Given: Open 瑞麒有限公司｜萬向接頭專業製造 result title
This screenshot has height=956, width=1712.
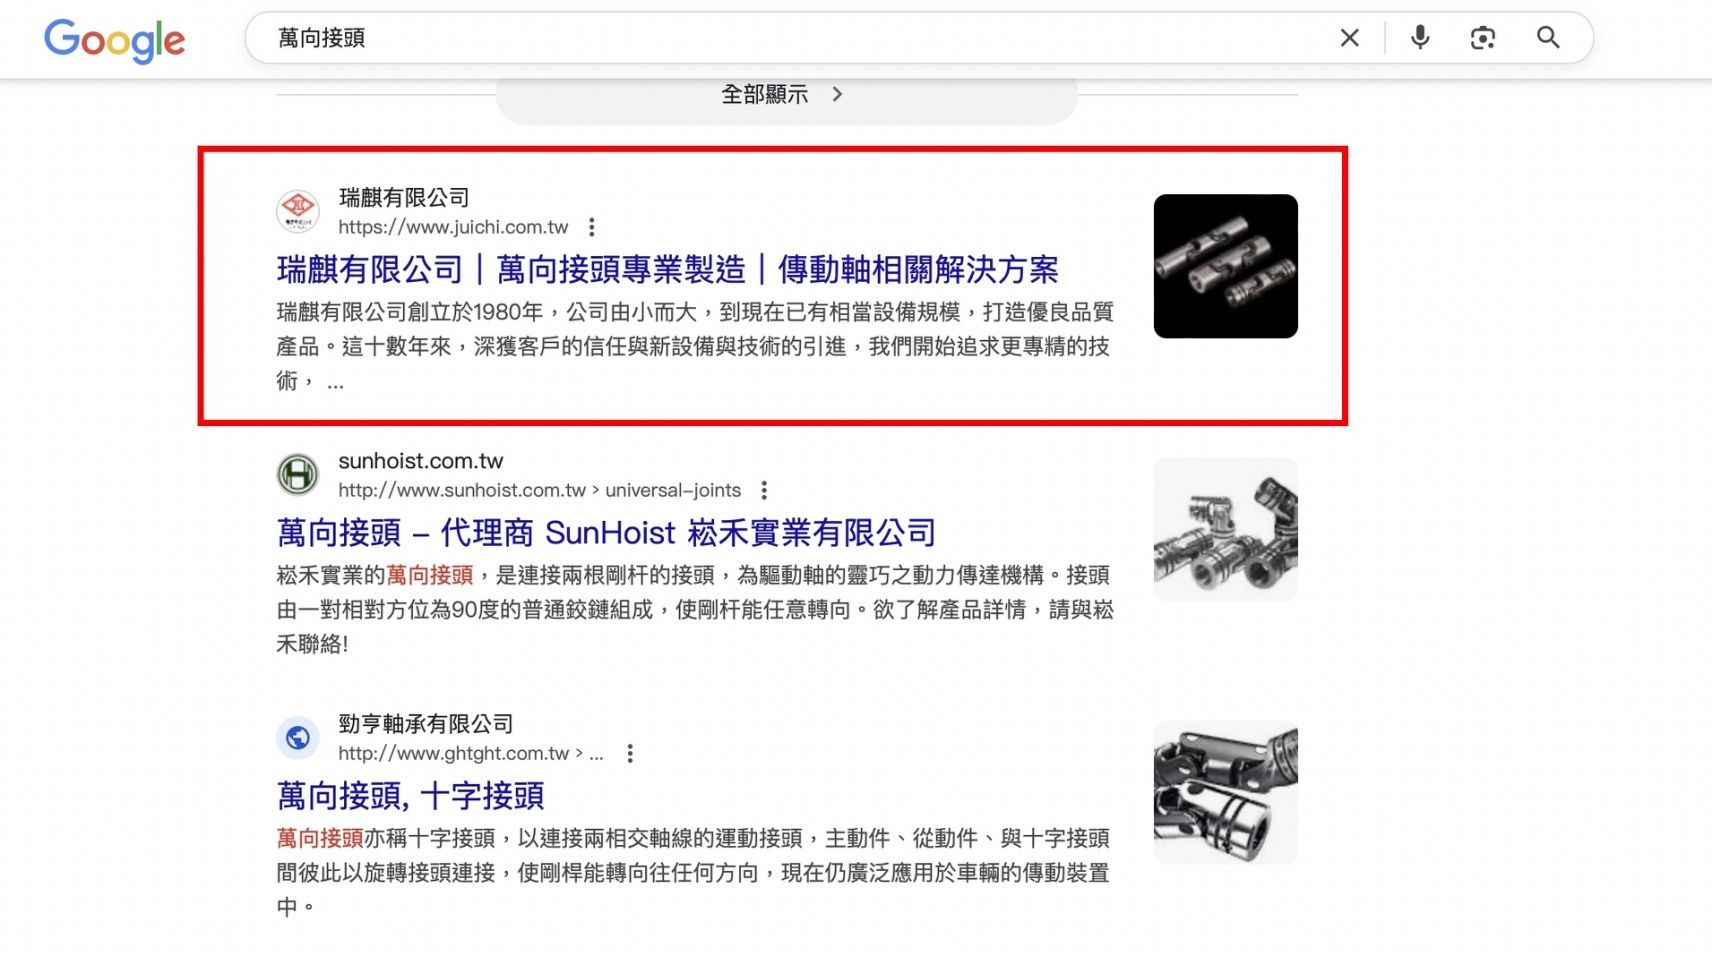Looking at the screenshot, I should click(667, 269).
